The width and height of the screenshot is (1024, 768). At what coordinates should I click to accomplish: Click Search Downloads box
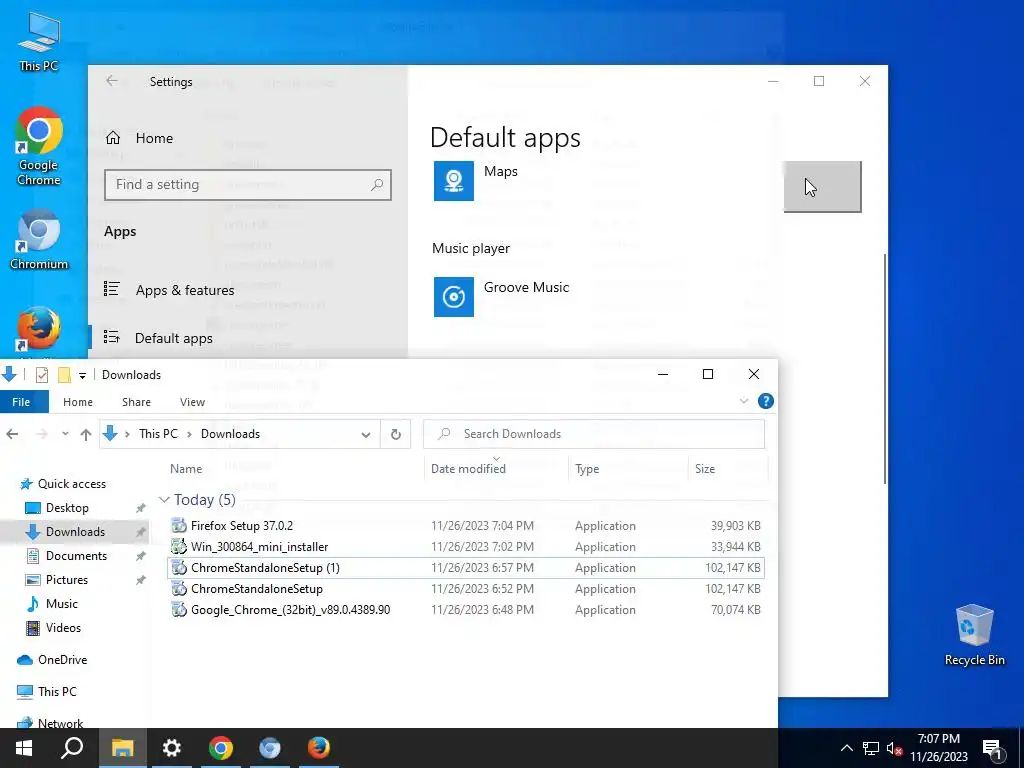coord(594,434)
